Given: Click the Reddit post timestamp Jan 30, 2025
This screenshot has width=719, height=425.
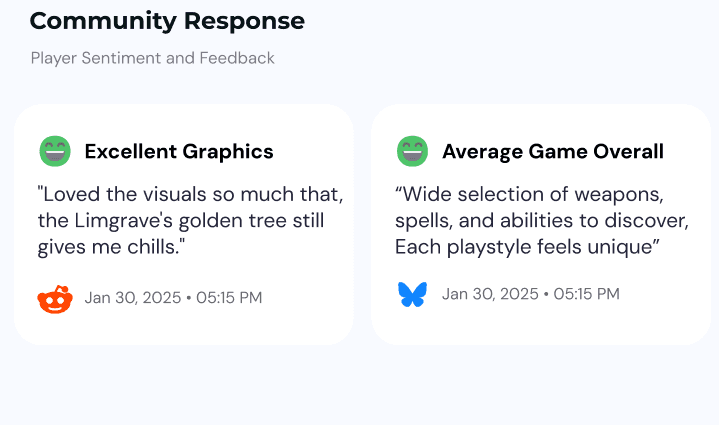Looking at the screenshot, I should [133, 298].
